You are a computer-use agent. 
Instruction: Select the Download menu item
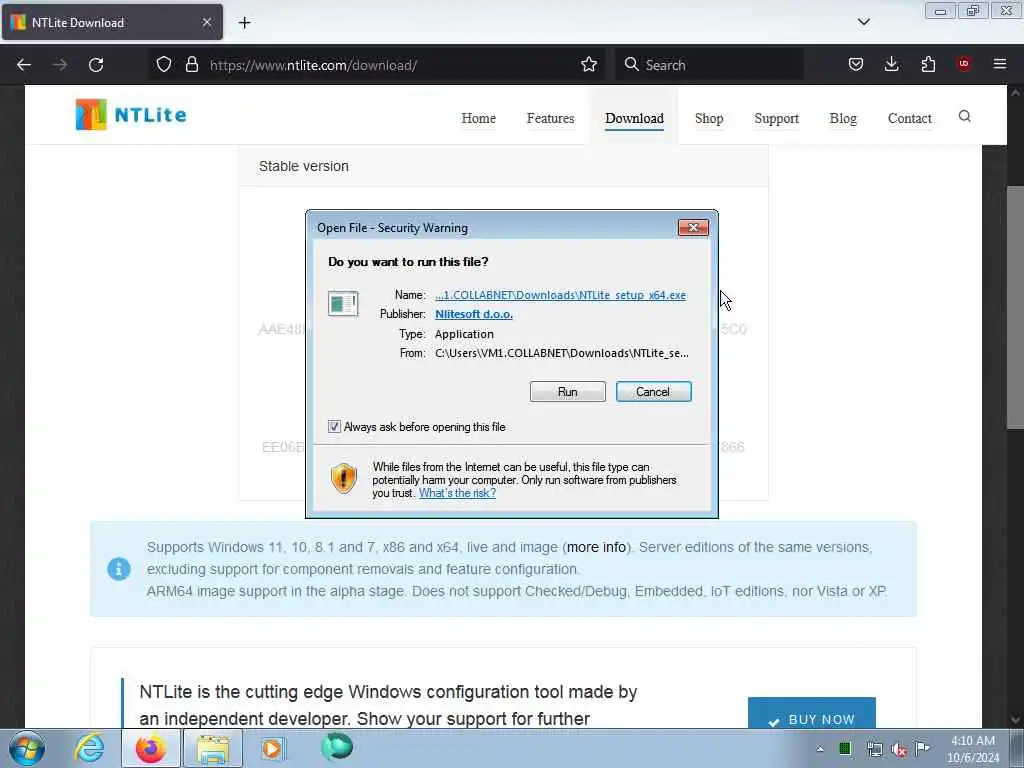[634, 118]
